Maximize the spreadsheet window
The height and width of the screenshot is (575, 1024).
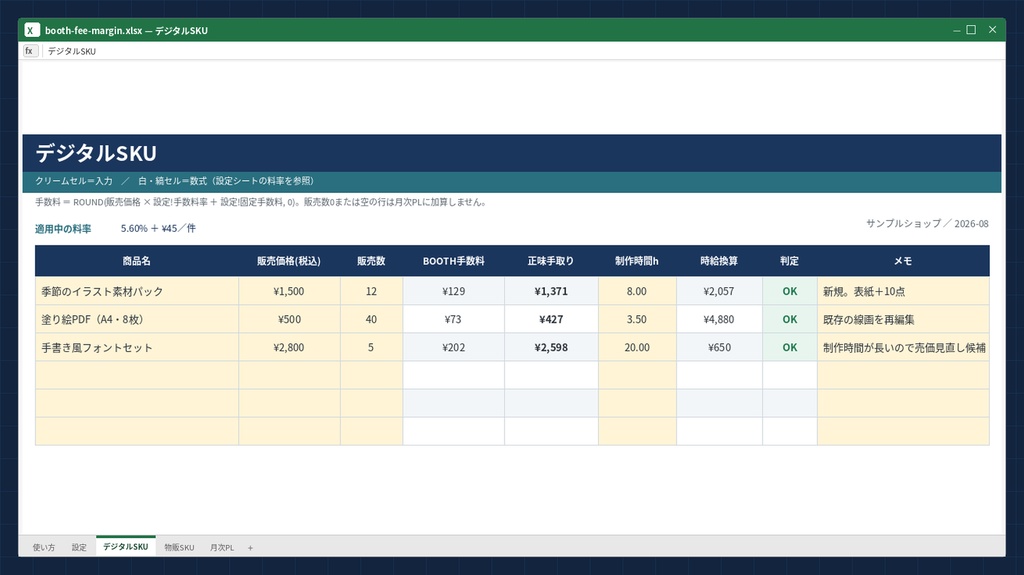971,30
